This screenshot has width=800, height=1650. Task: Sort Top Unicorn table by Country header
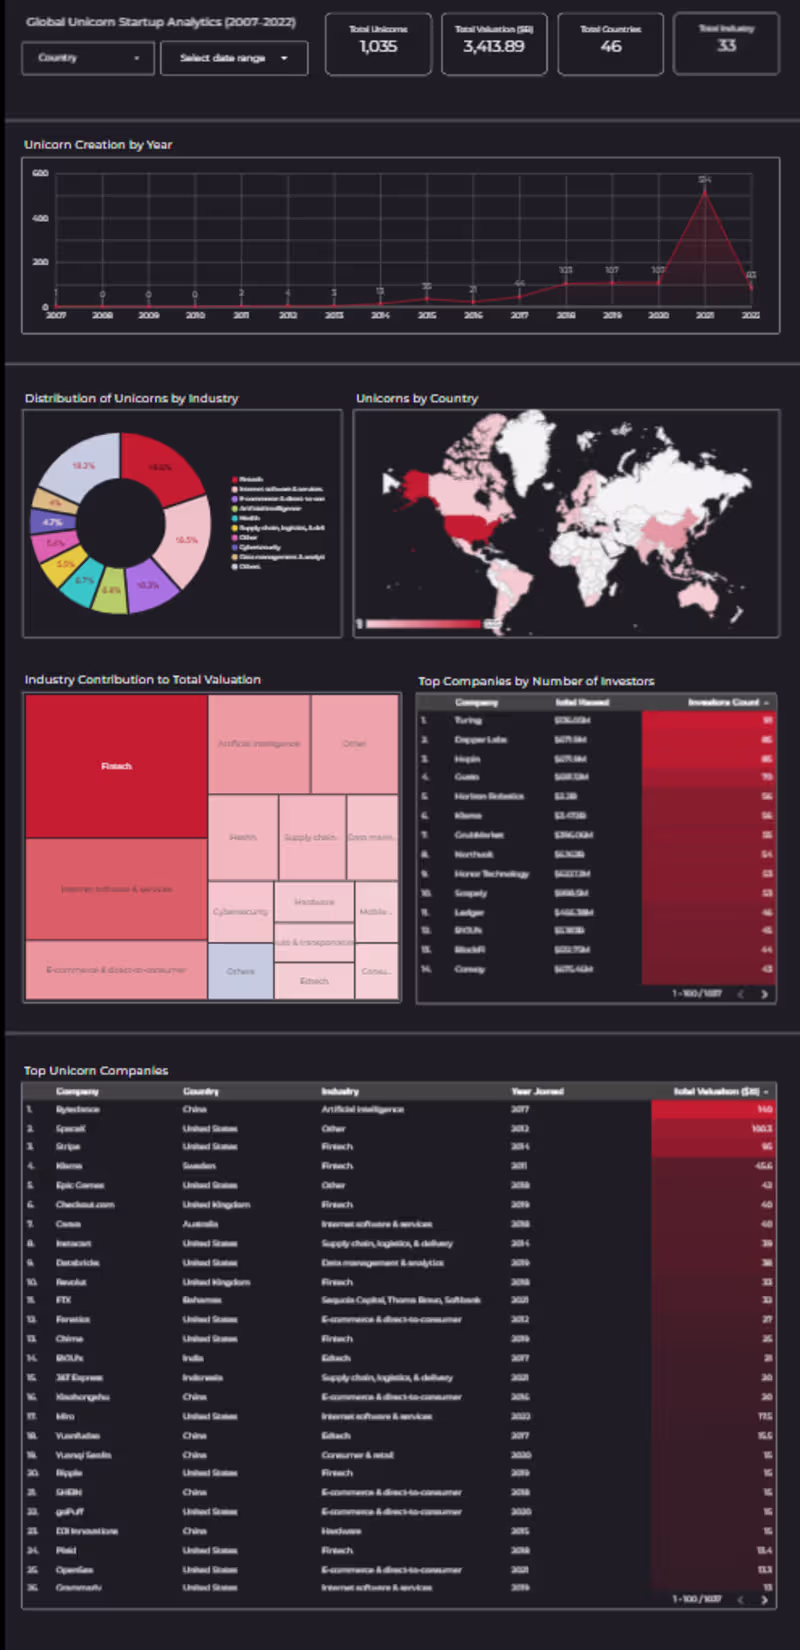200,1091
